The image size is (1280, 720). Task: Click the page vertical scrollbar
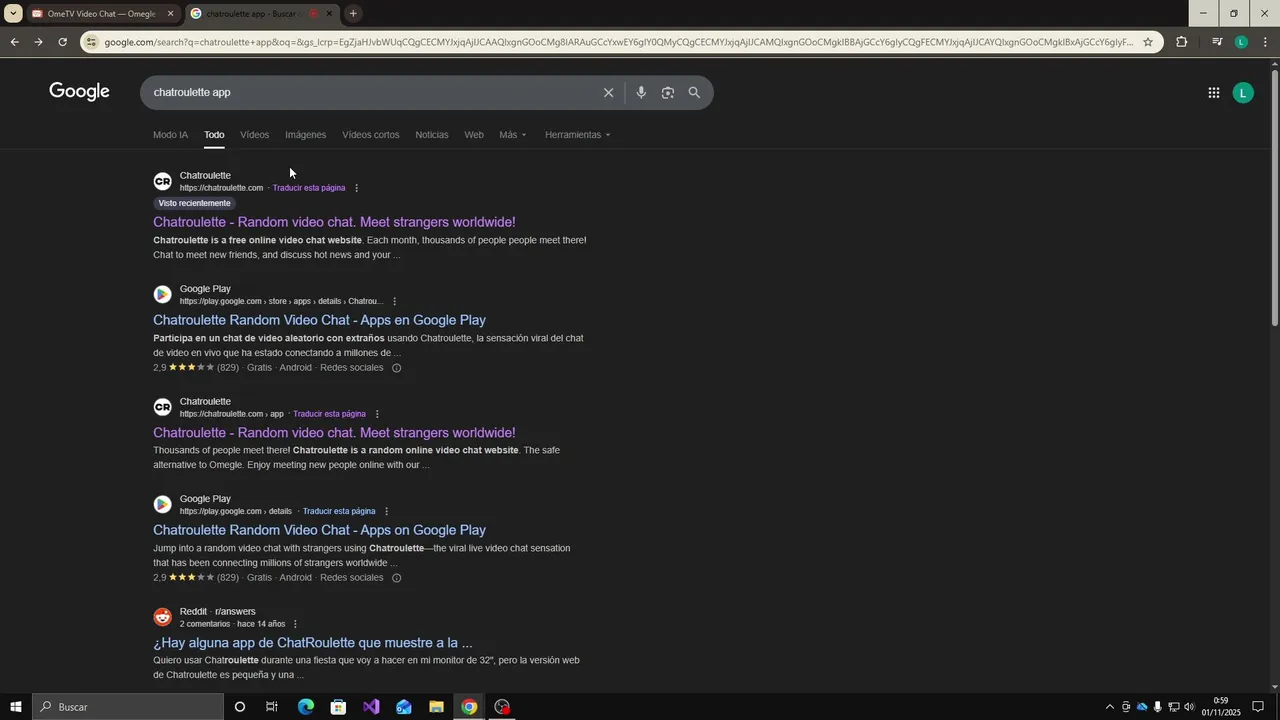(x=1274, y=196)
